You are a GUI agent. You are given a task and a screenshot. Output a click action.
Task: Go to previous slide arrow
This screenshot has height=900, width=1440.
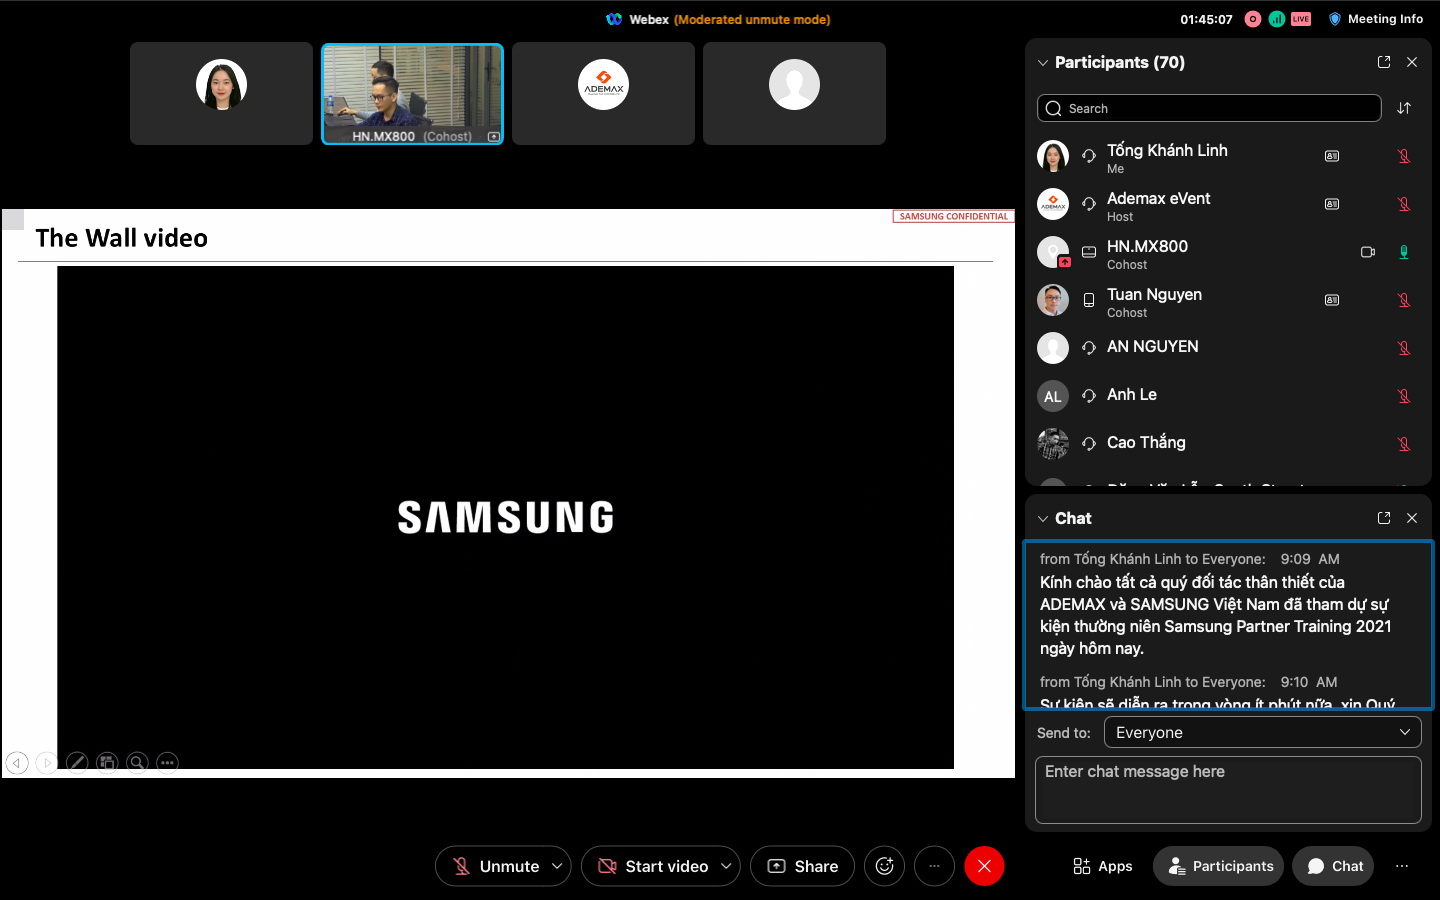(x=17, y=763)
